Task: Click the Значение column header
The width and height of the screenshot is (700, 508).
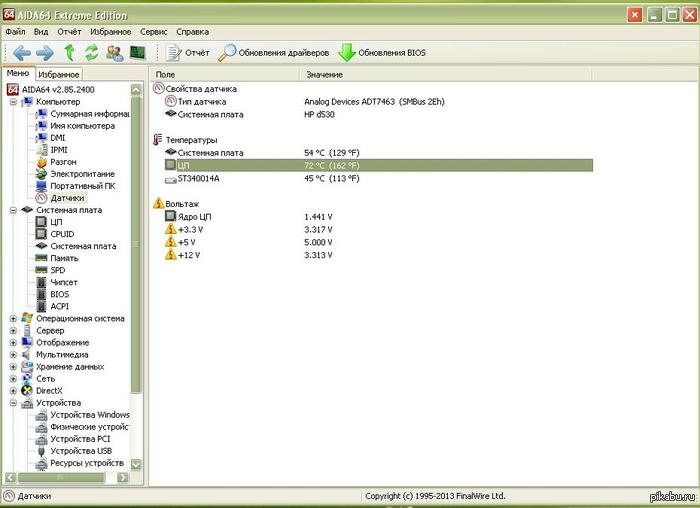Action: [324, 75]
